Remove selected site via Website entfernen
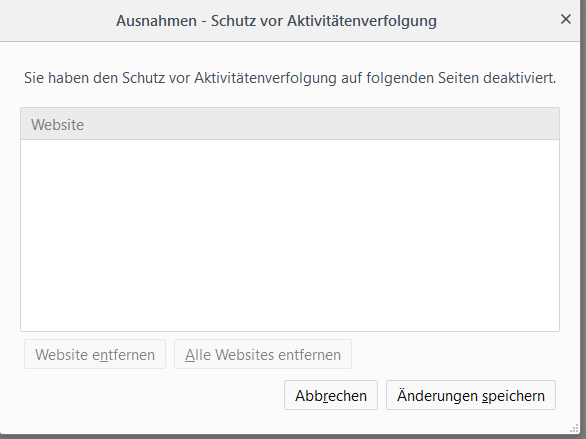The height and width of the screenshot is (439, 586). [x=95, y=354]
